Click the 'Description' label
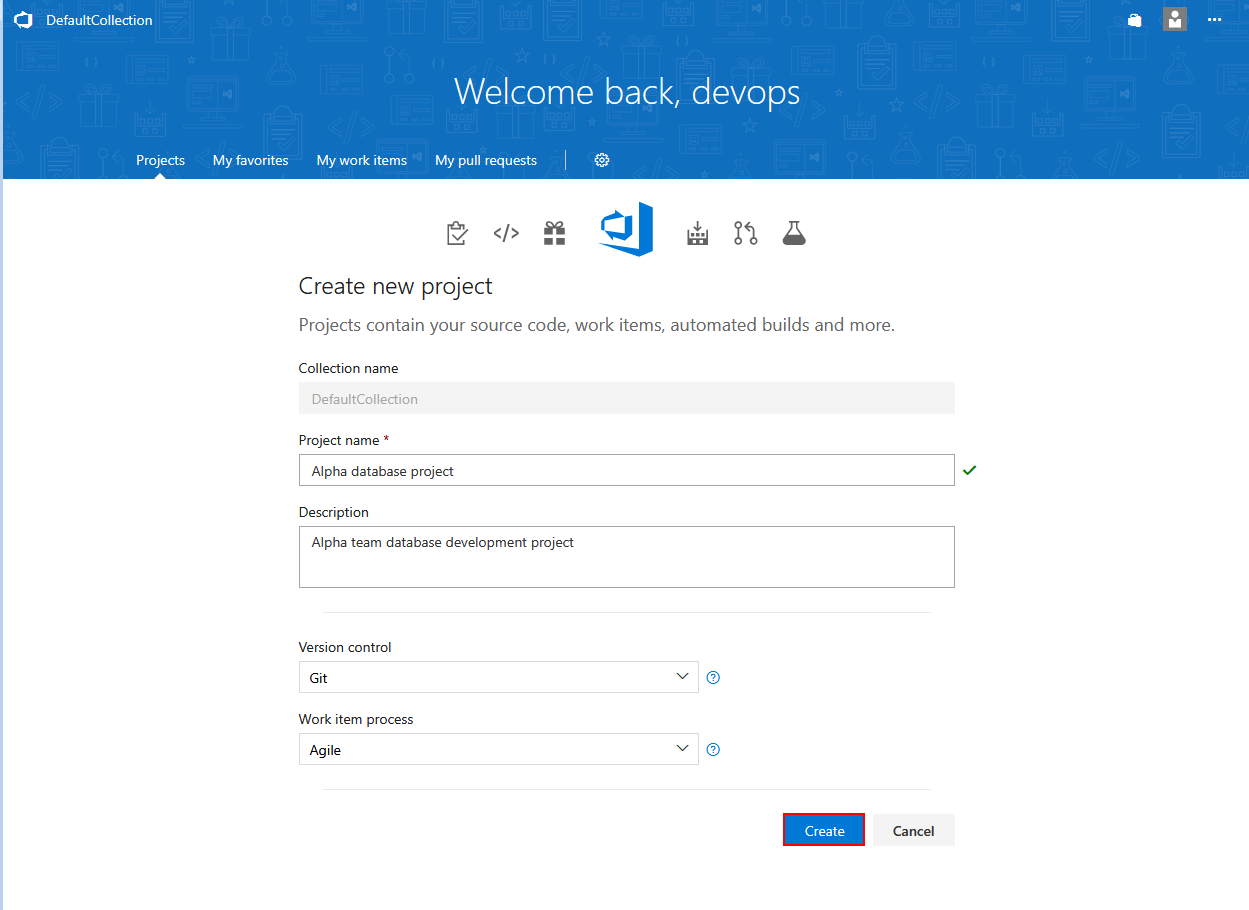The width and height of the screenshot is (1249, 910). pos(334,512)
